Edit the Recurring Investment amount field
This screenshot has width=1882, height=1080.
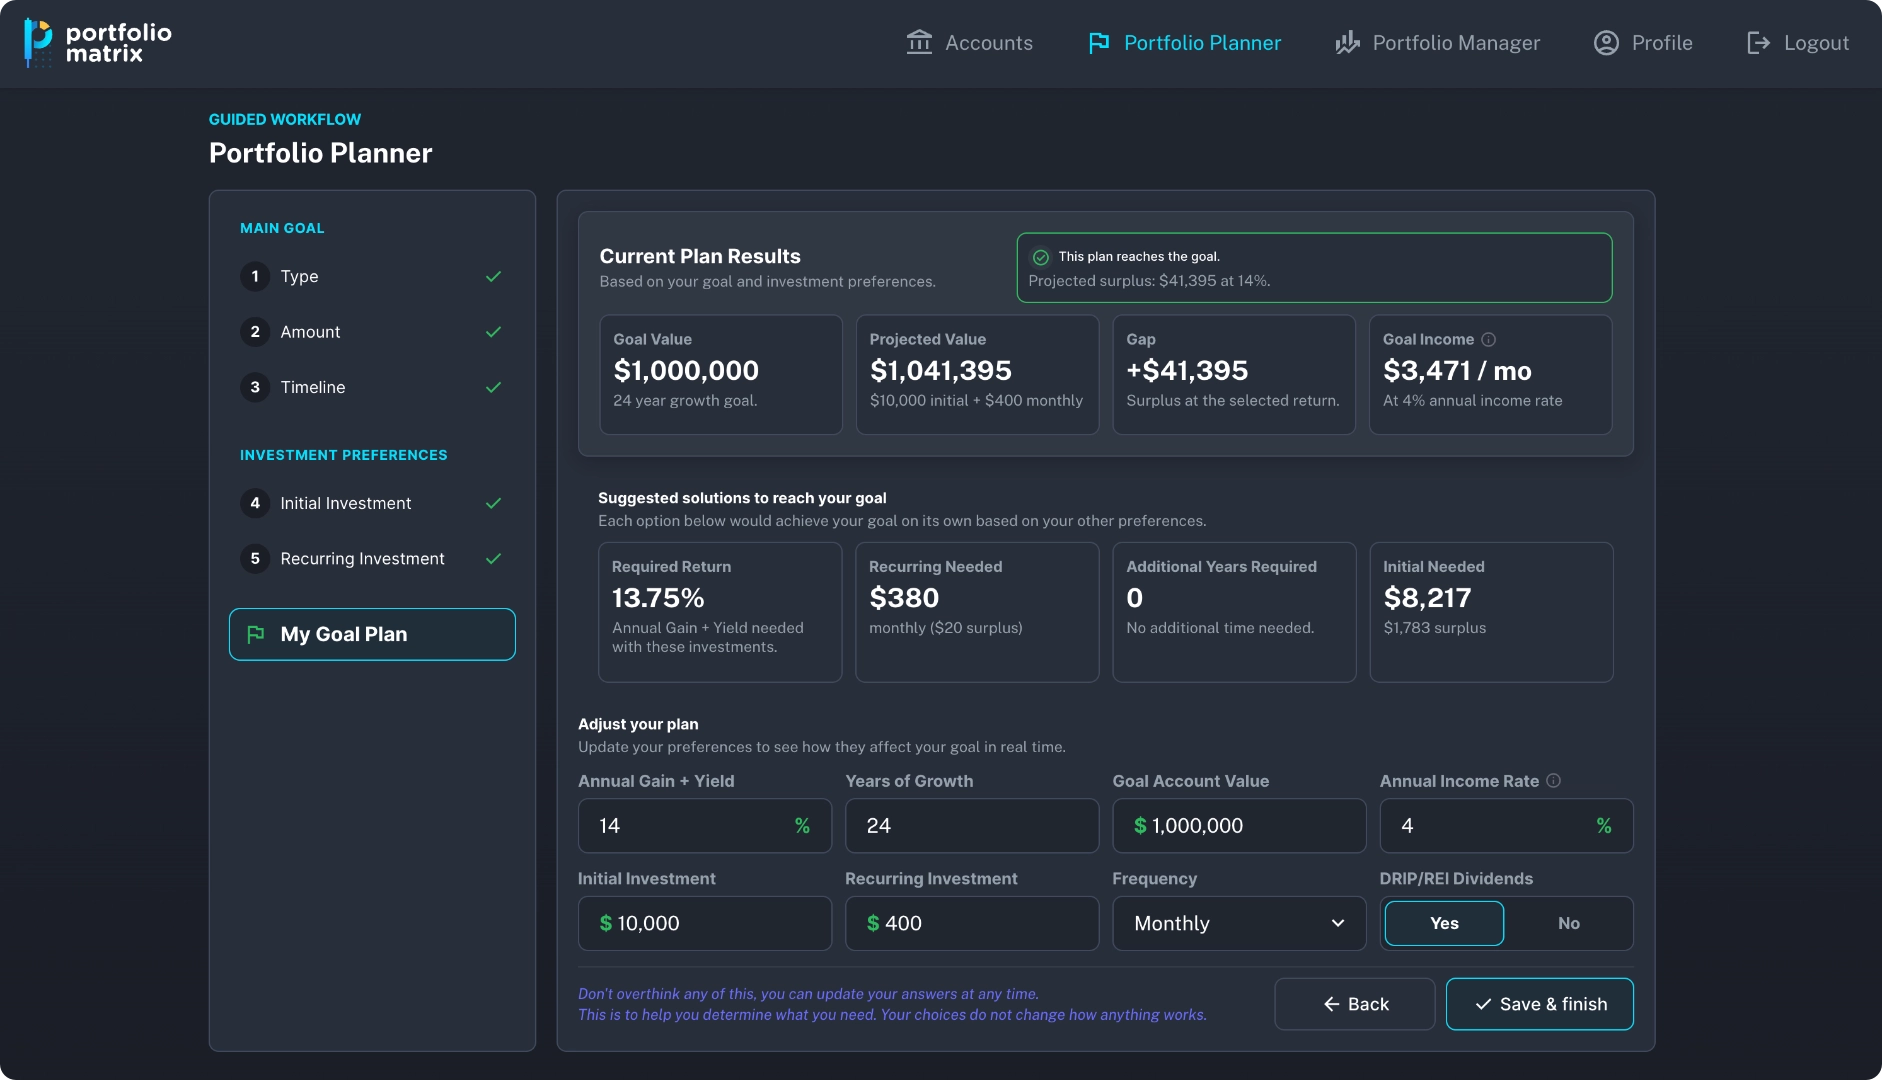coord(972,923)
